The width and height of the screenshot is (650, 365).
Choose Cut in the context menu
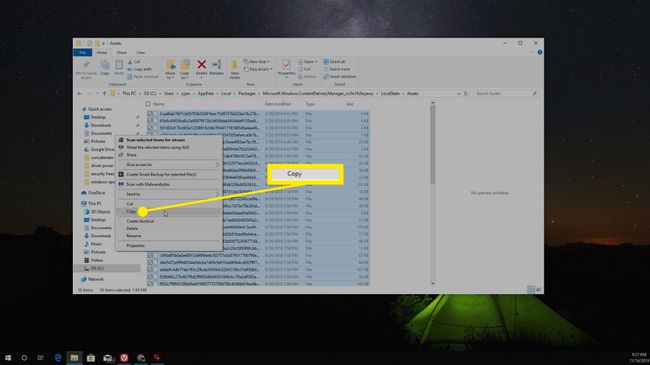tap(169, 204)
